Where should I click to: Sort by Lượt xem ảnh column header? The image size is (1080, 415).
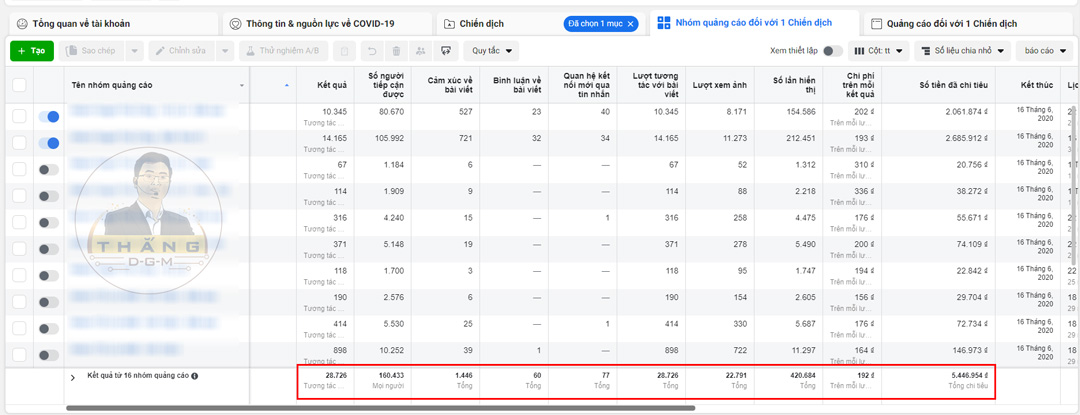coord(720,85)
